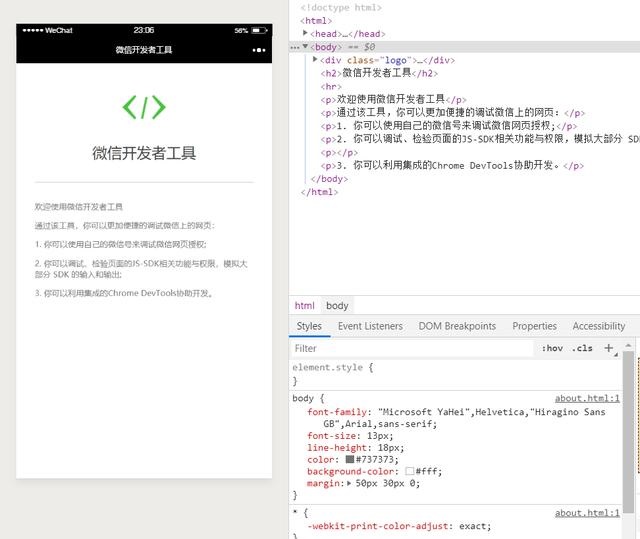This screenshot has width=640, height=539.
Task: Click the -webkit-print-color-adjust property
Action: pyautogui.click(x=378, y=526)
